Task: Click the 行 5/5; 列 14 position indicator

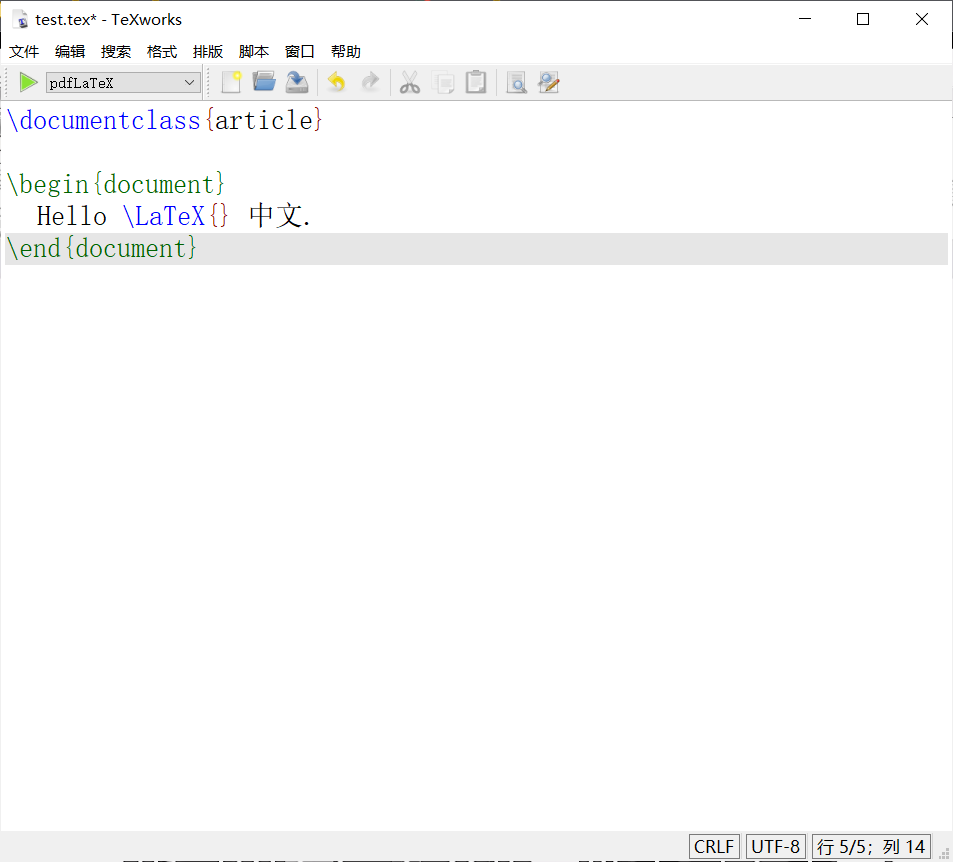Action: 871,846
